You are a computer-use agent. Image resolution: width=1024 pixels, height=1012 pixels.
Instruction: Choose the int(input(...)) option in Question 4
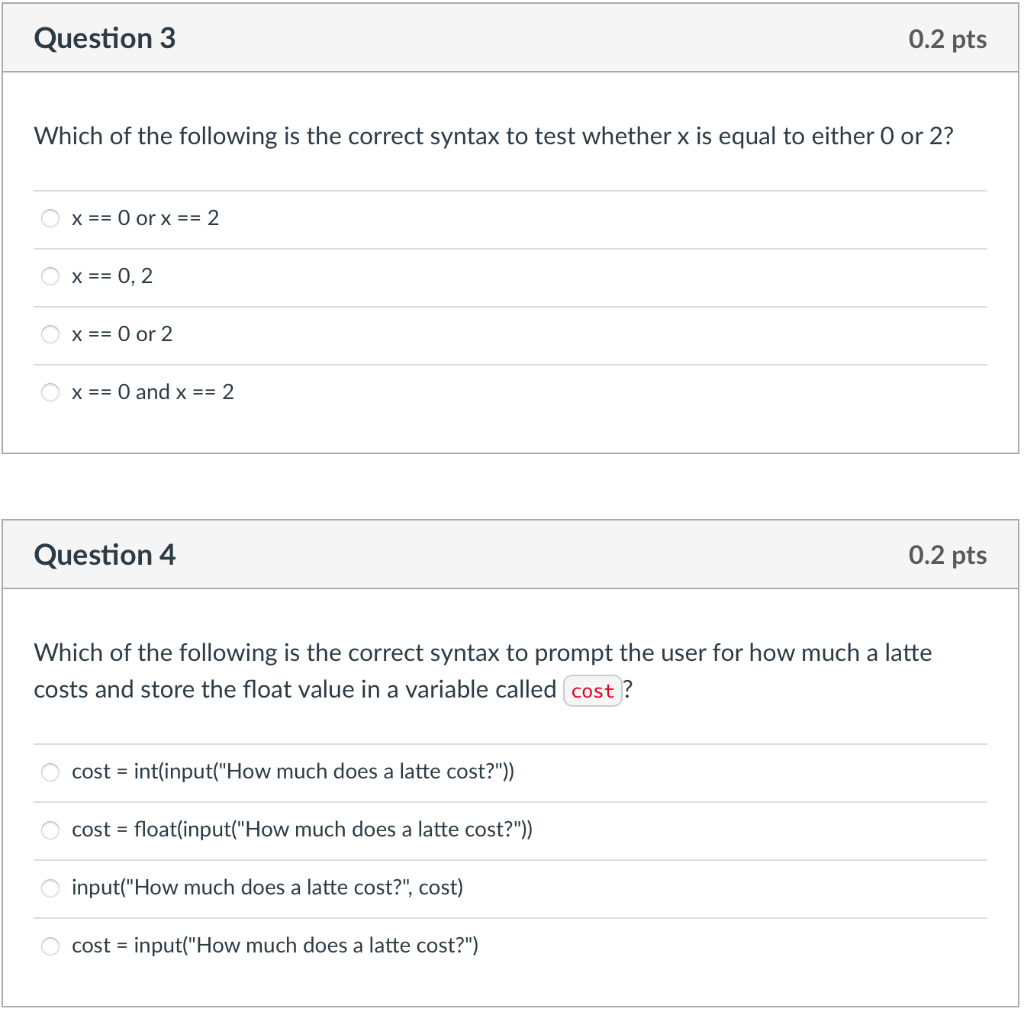pyautogui.click(x=50, y=772)
